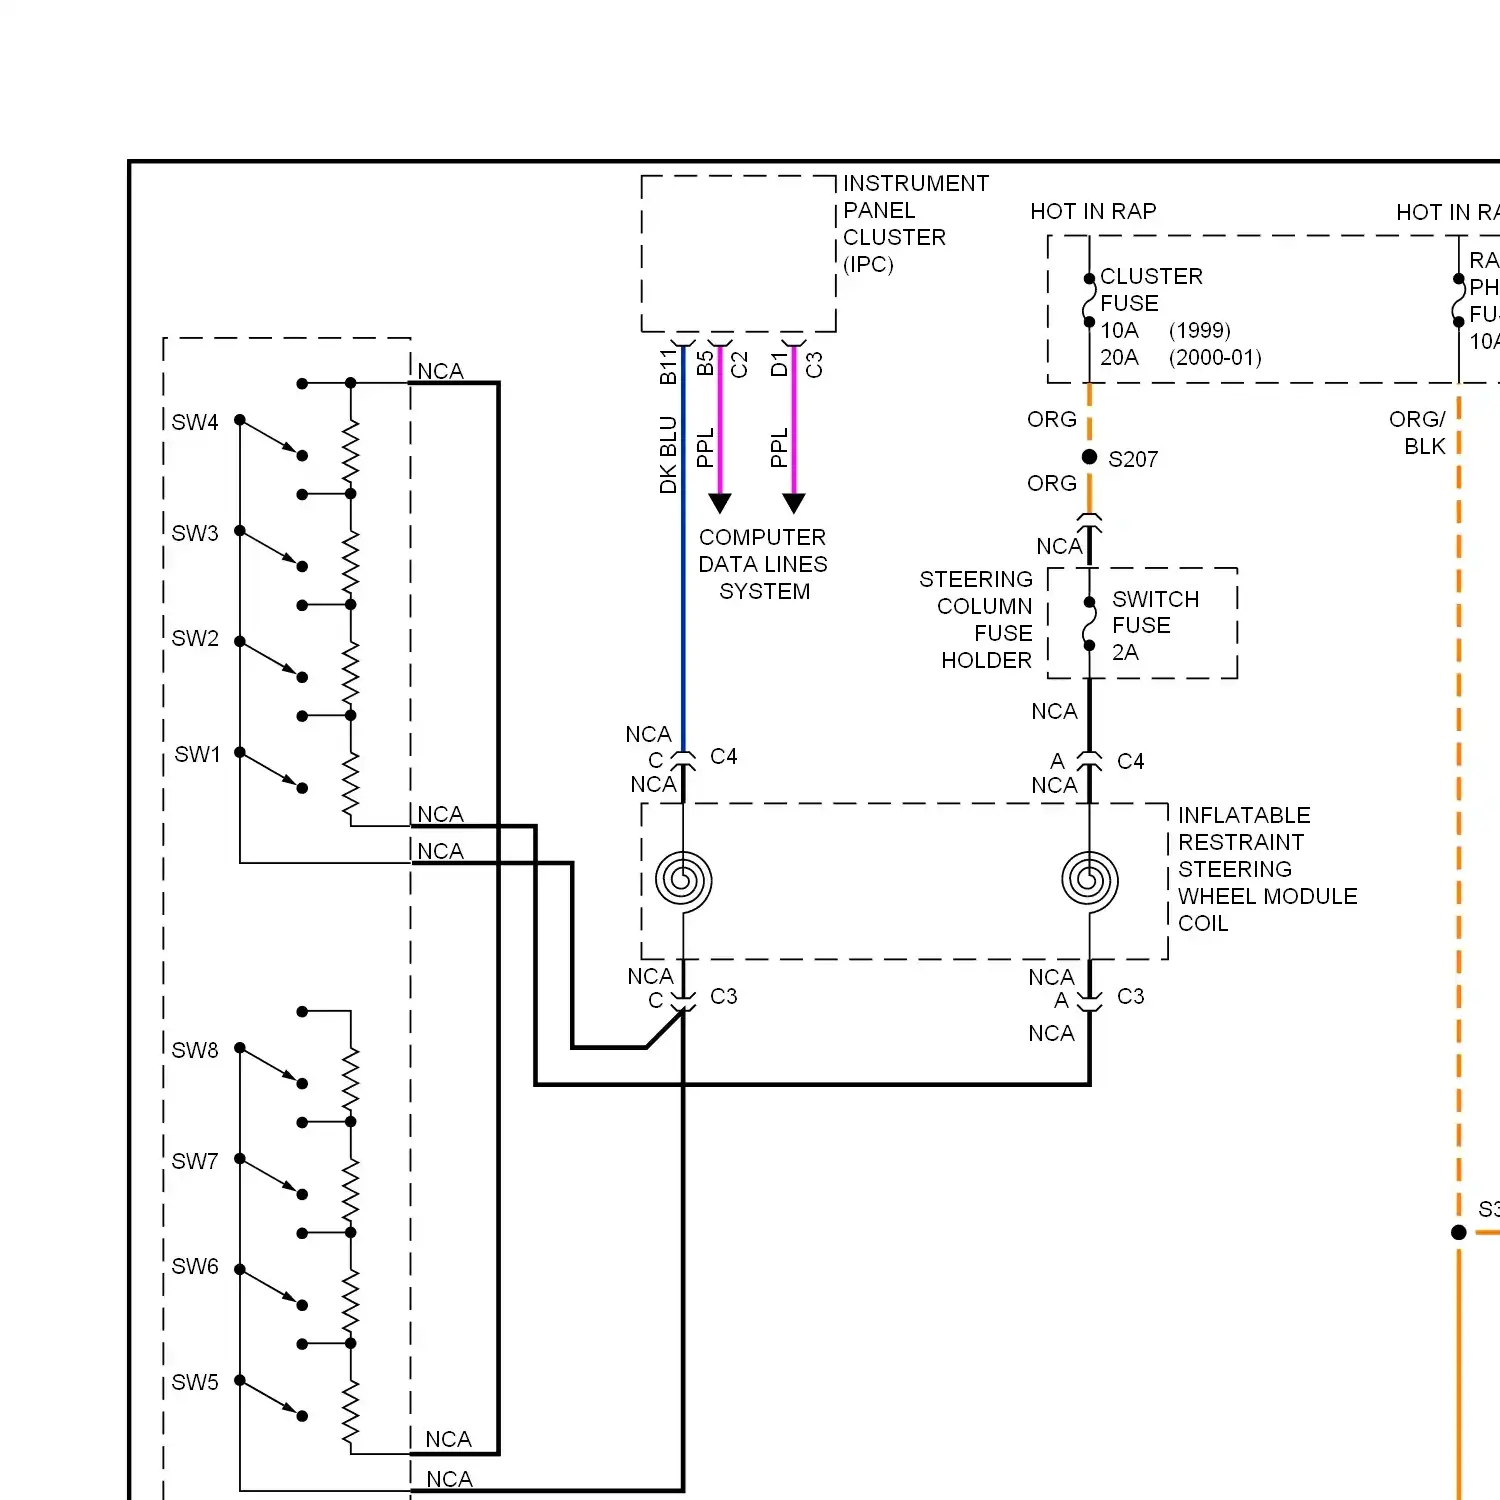Click the B11 connector pin label
1500x1500 pixels.
[x=668, y=367]
